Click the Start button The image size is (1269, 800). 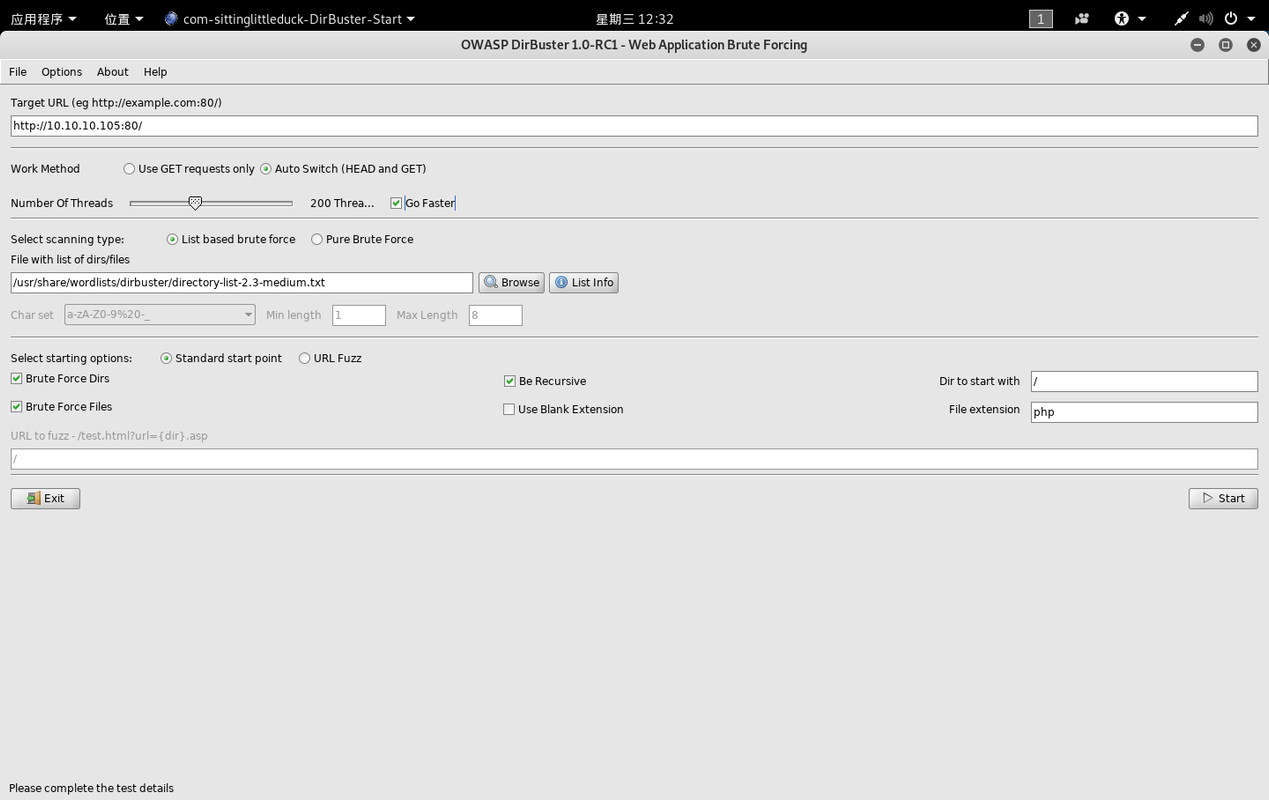point(1223,498)
